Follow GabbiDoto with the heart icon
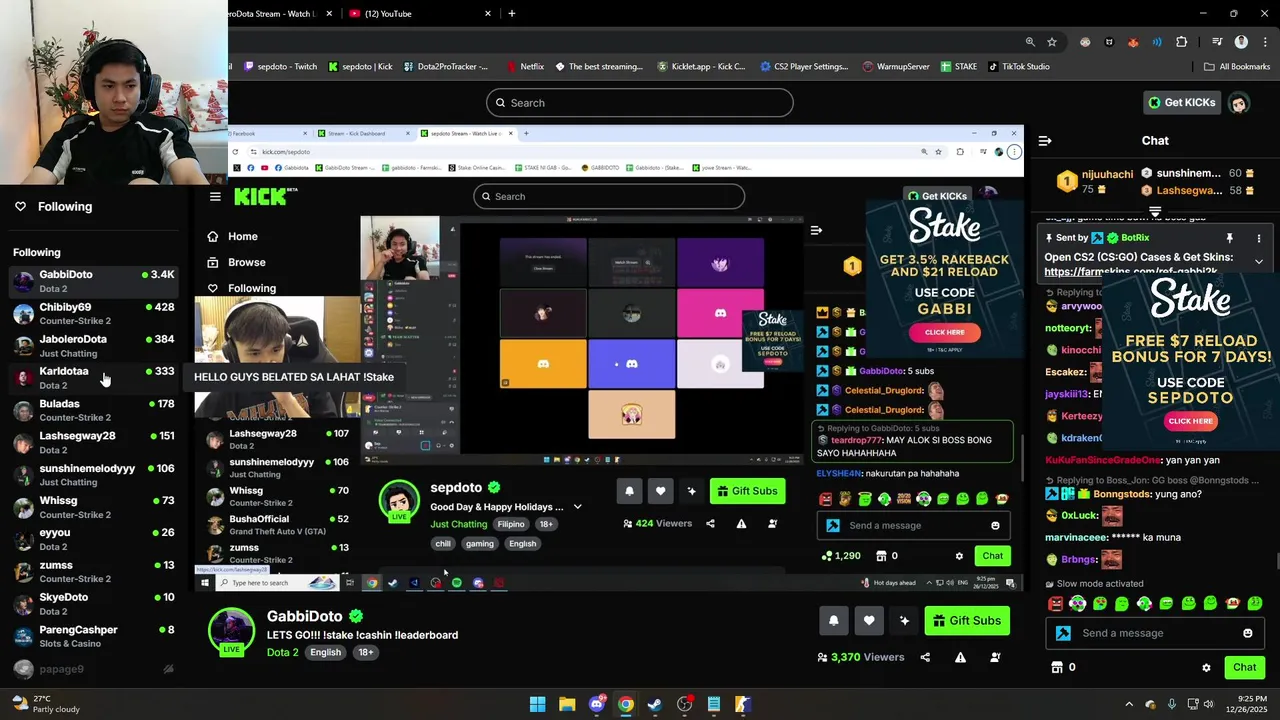The width and height of the screenshot is (1280, 720). coord(869,621)
